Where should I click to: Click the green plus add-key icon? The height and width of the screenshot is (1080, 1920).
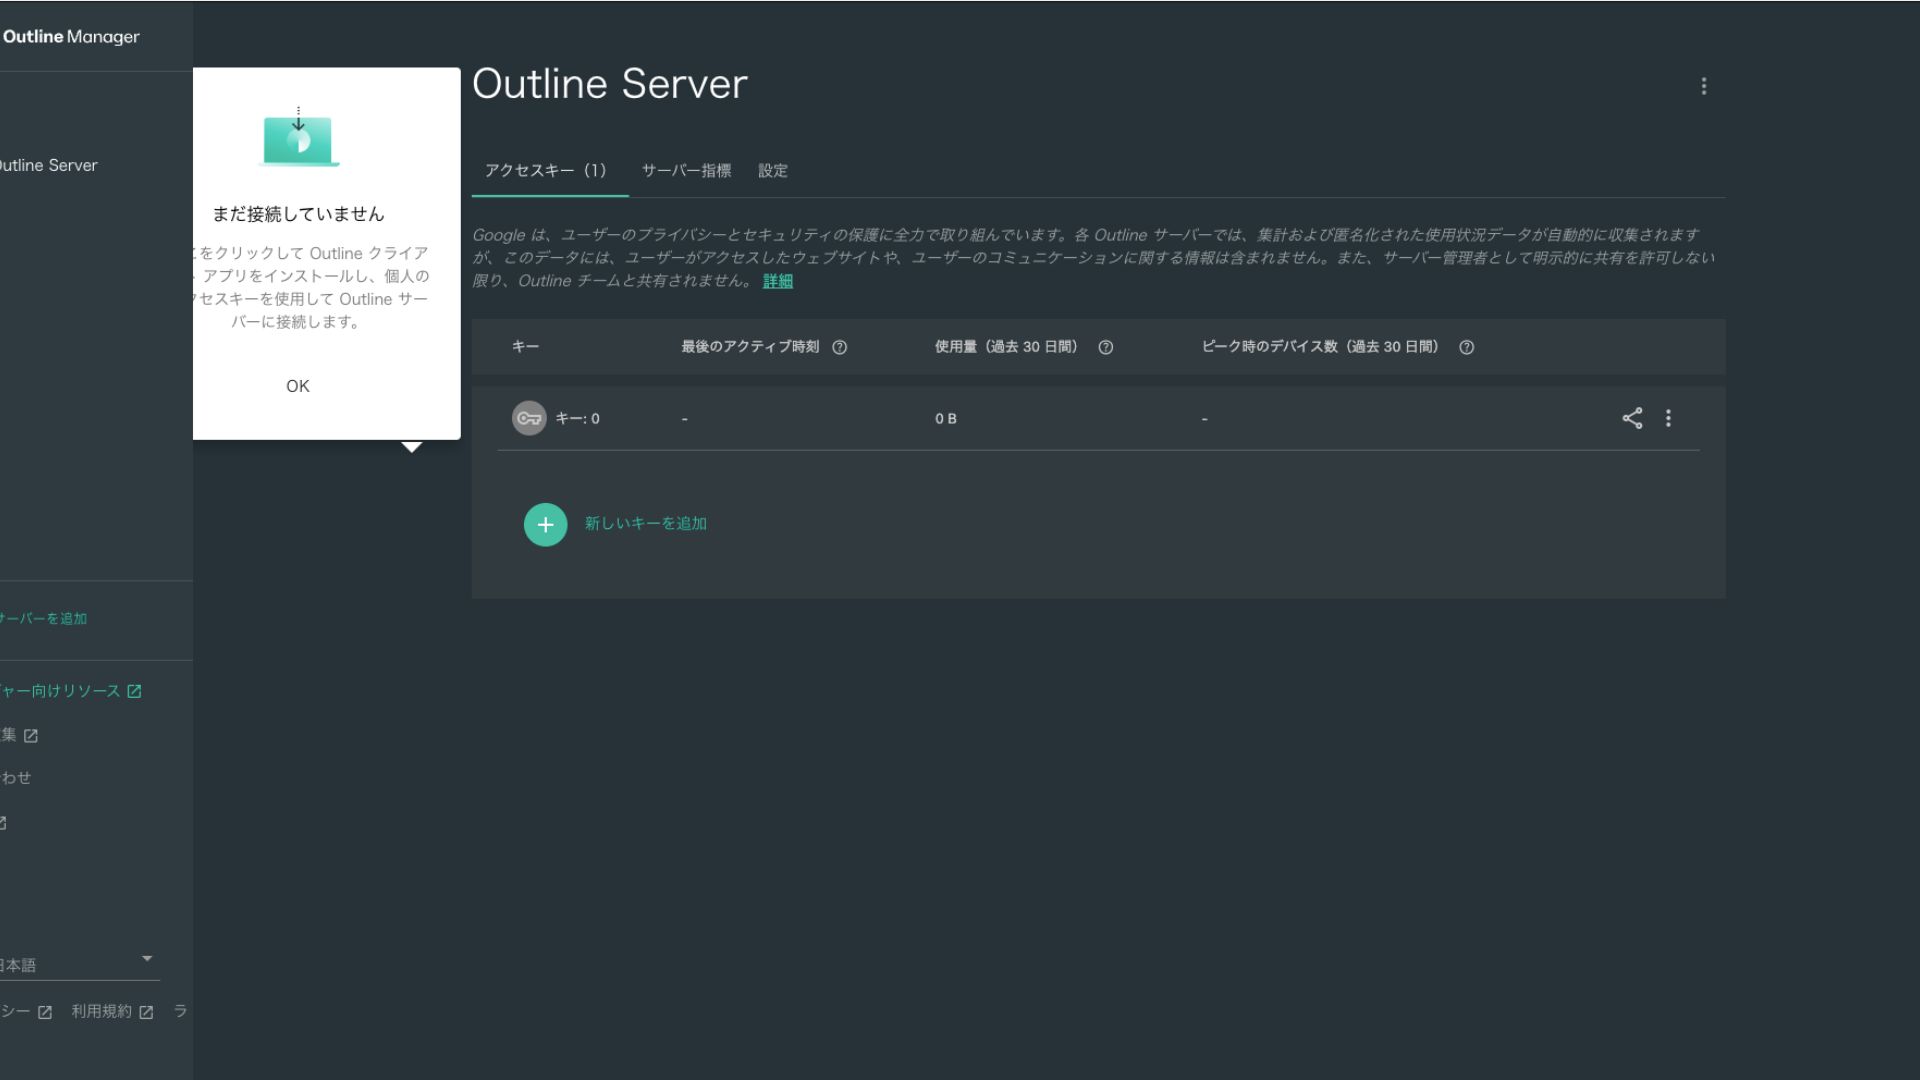[x=545, y=524]
